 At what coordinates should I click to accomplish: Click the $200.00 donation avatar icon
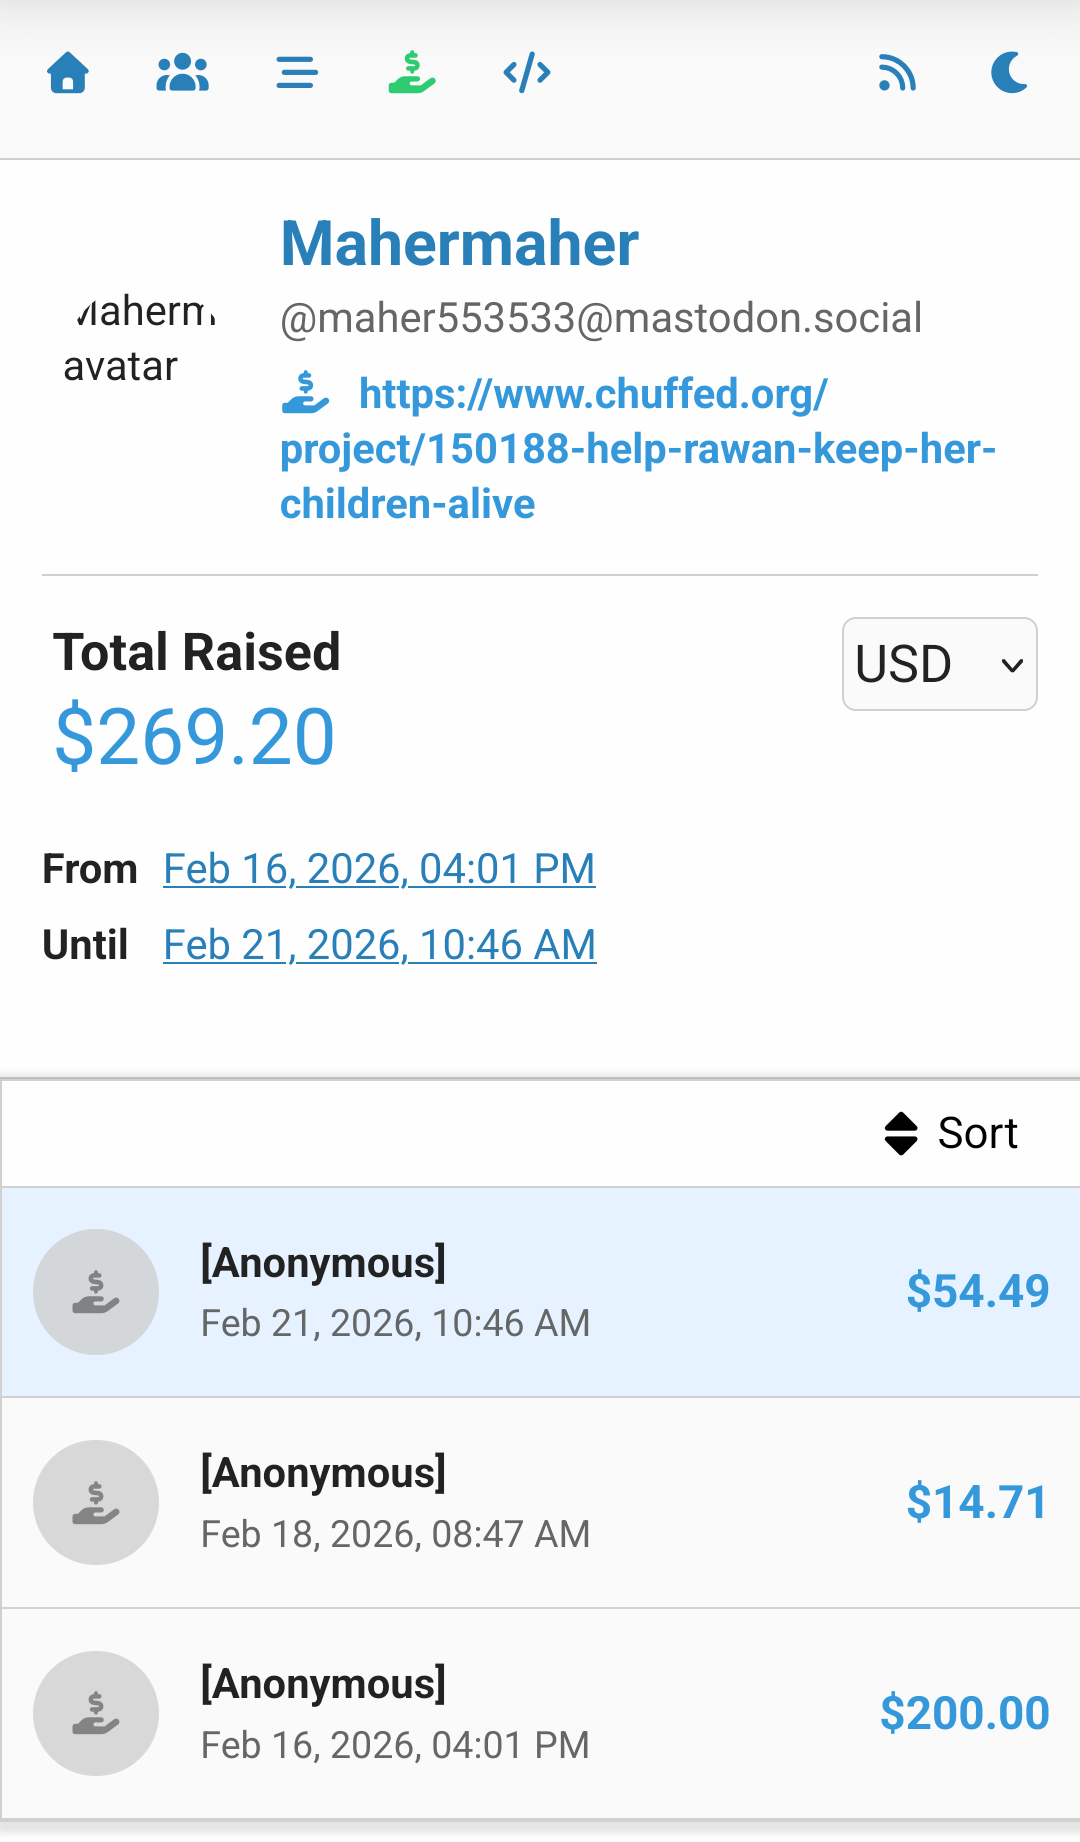(x=96, y=1714)
